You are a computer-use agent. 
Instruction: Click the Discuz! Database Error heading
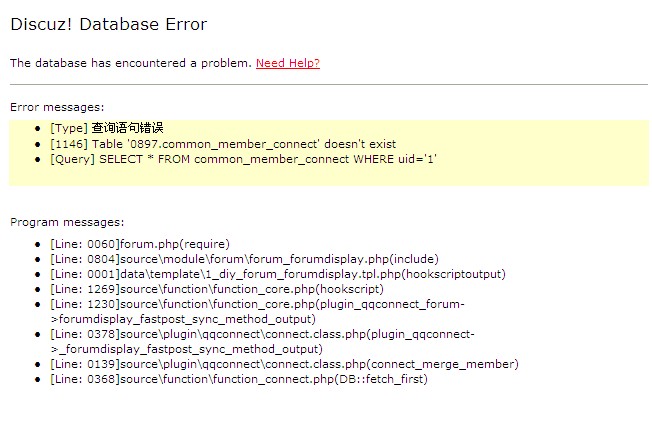pos(109,24)
